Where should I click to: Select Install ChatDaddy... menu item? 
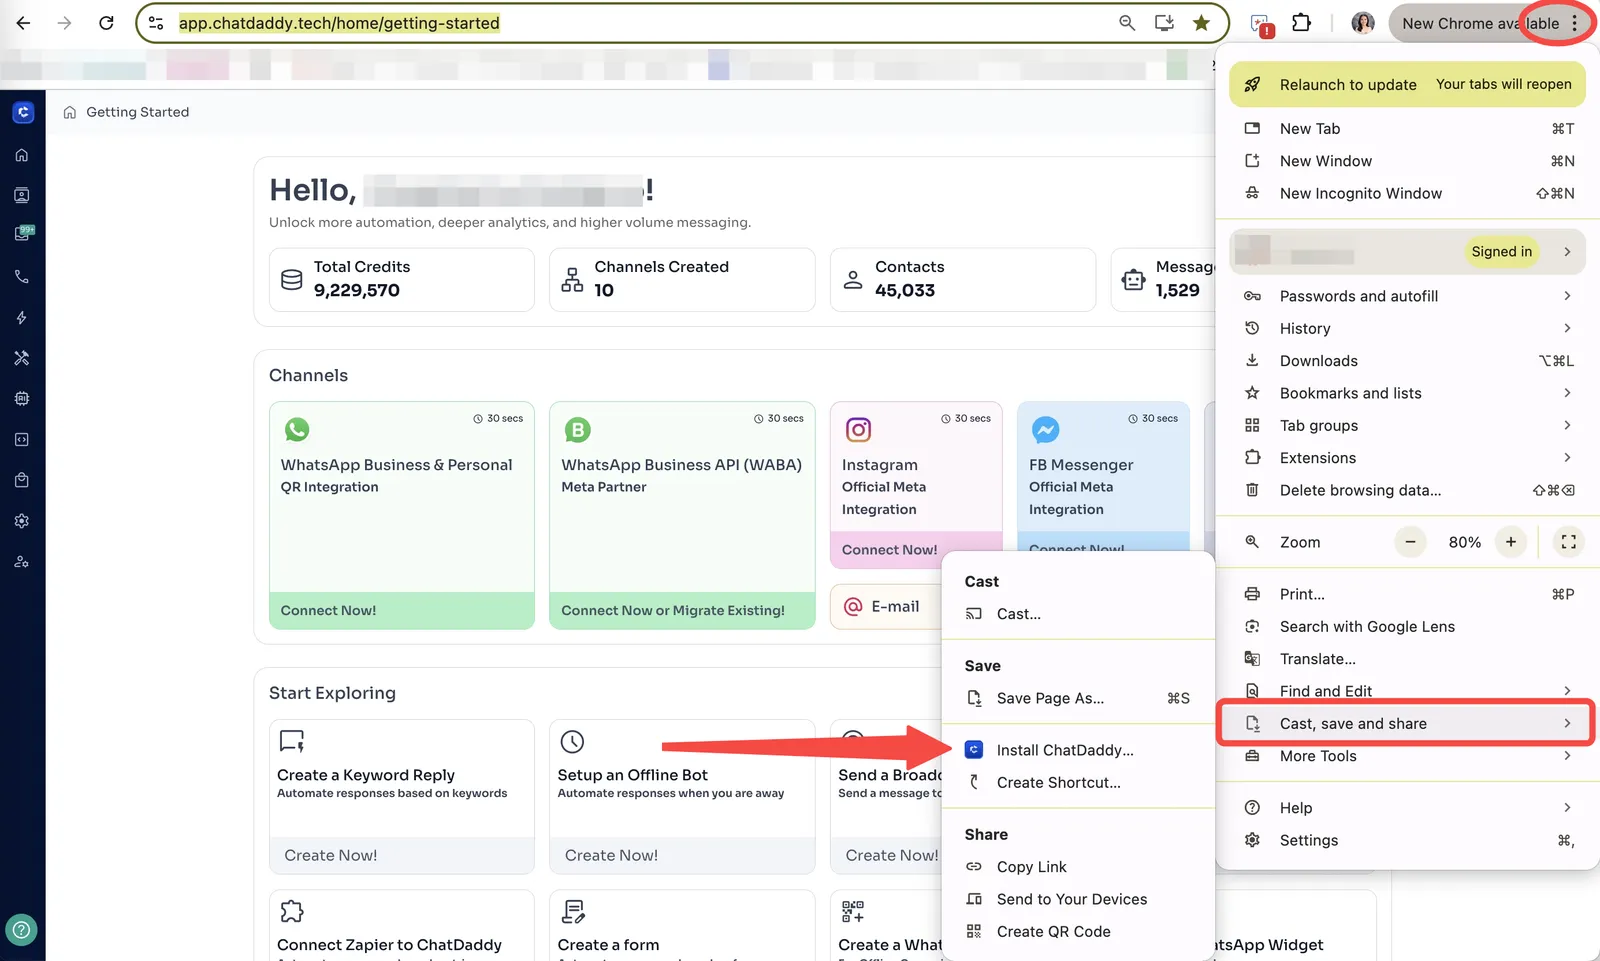pos(1064,750)
